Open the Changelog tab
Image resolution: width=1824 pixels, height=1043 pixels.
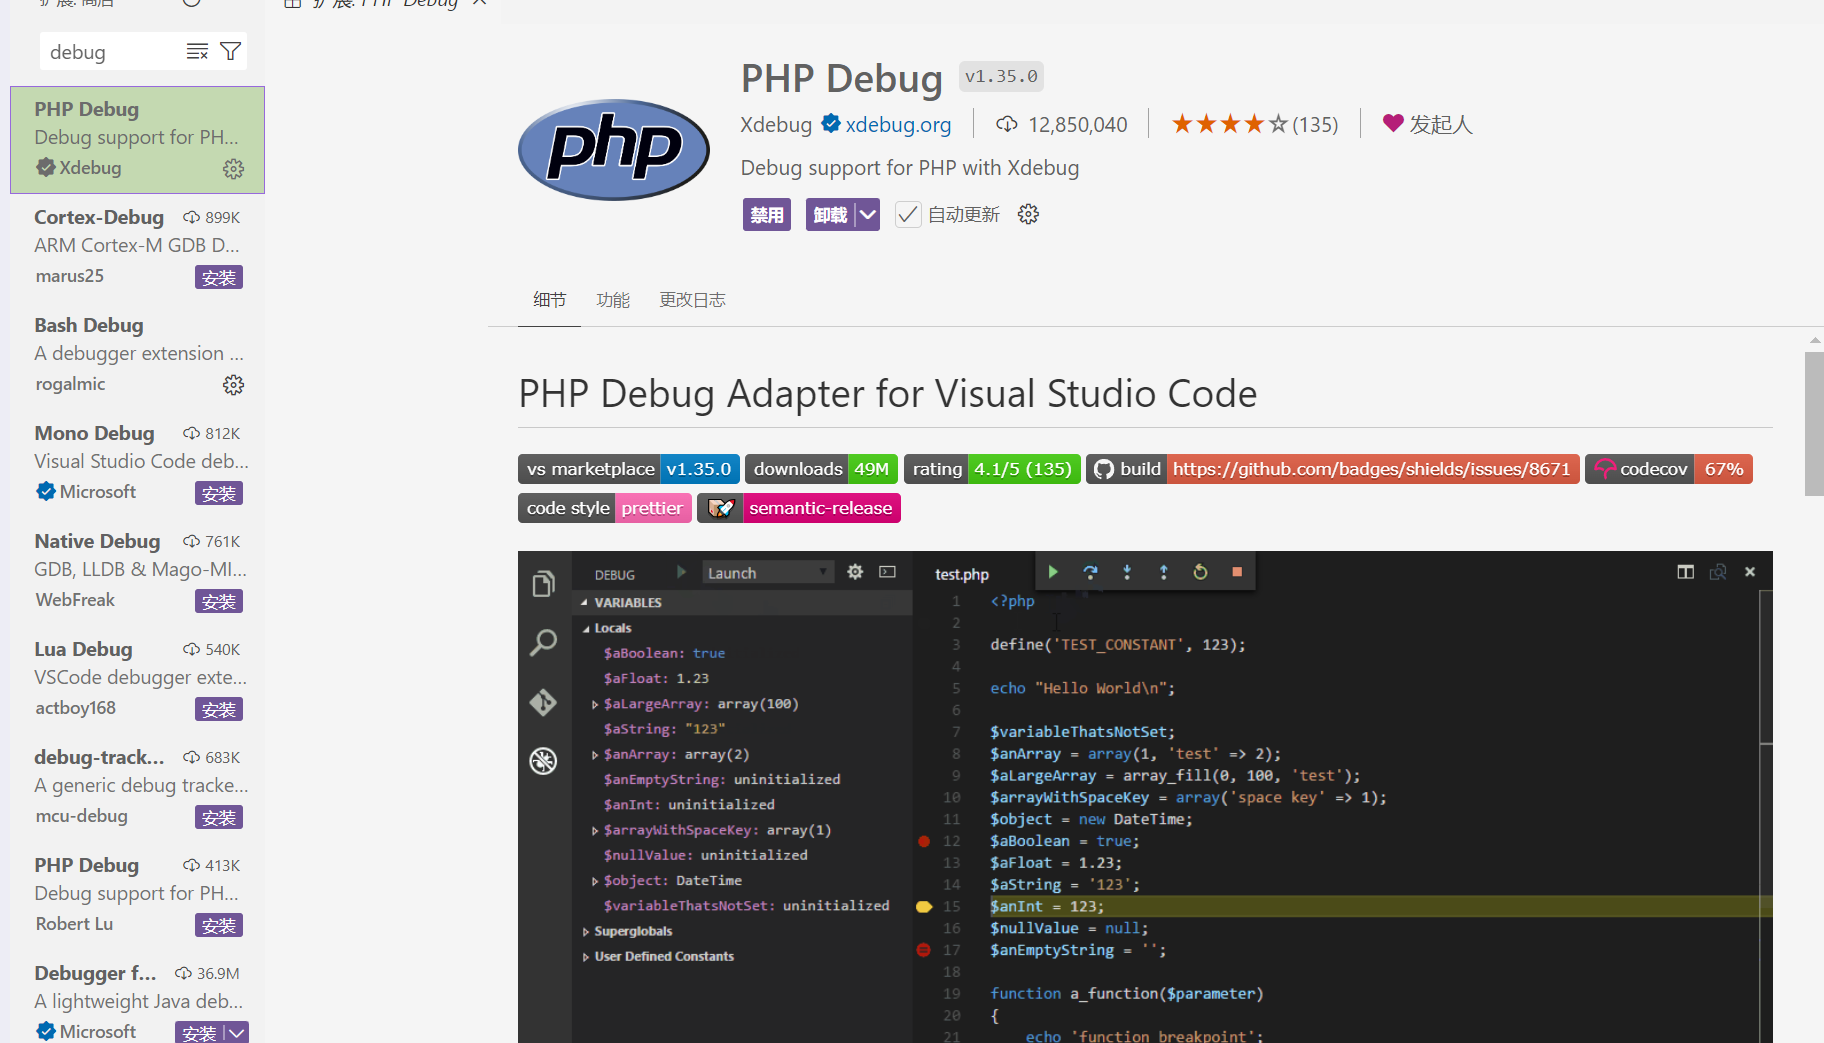coord(692,300)
